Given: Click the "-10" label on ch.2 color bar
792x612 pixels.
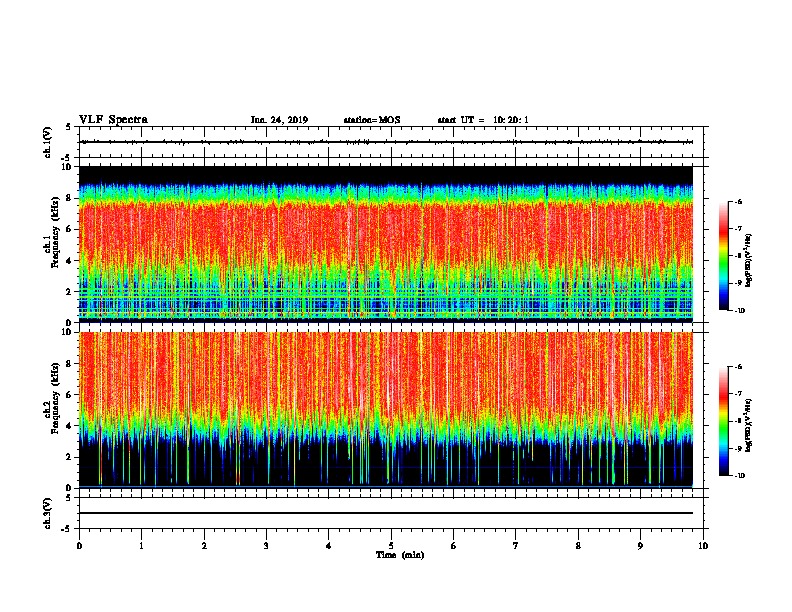Looking at the screenshot, I should [x=739, y=476].
